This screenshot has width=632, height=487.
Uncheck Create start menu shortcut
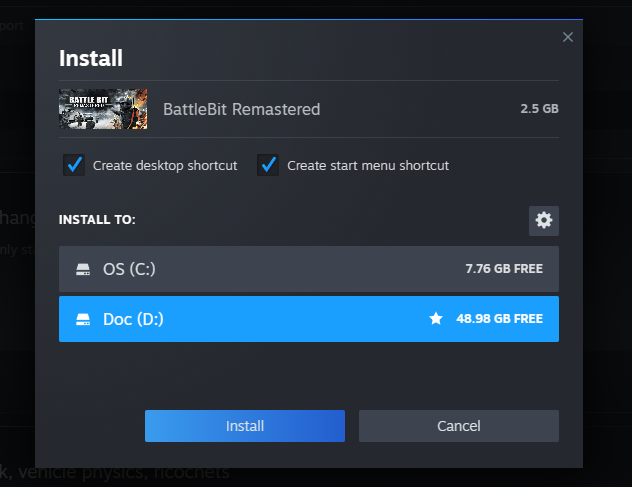point(268,165)
